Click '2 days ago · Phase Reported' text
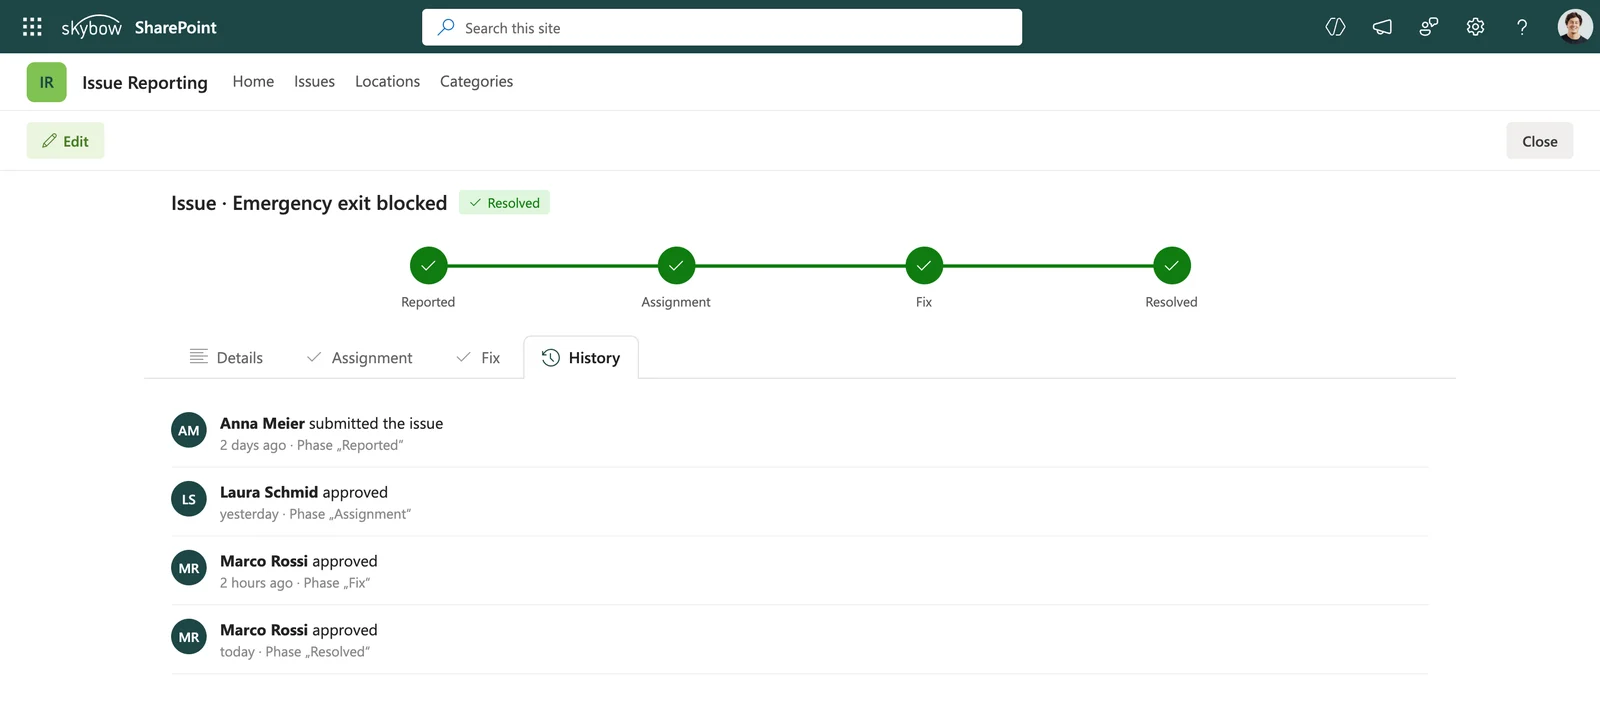Screen dimensions: 1600x722 pos(312,446)
